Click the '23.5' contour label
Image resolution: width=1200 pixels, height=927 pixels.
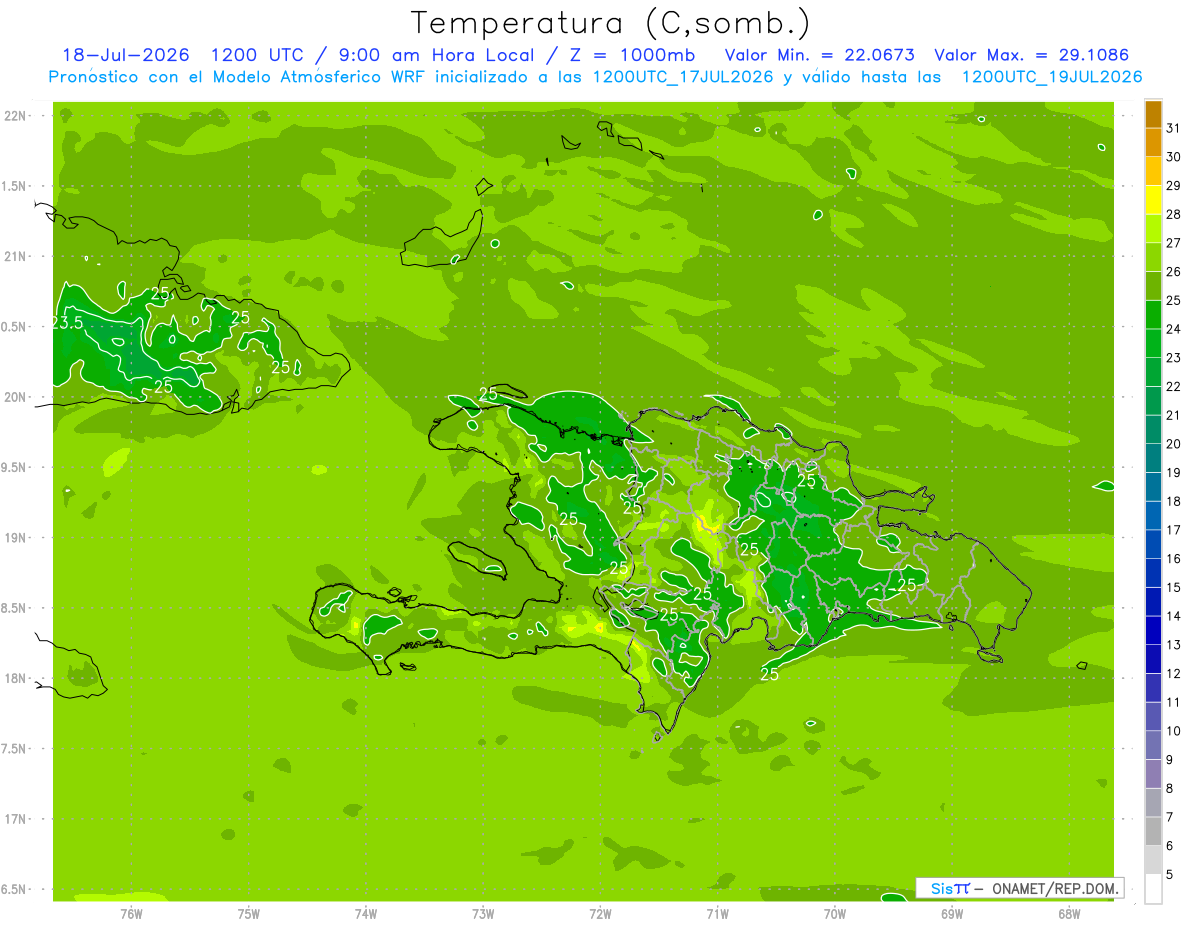pos(66,322)
